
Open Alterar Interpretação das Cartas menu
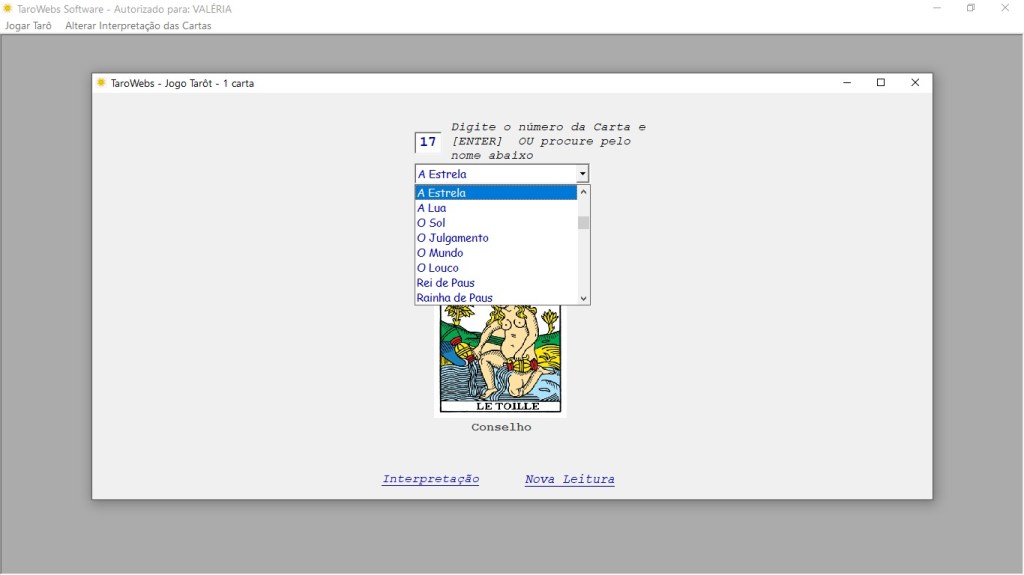138,25
